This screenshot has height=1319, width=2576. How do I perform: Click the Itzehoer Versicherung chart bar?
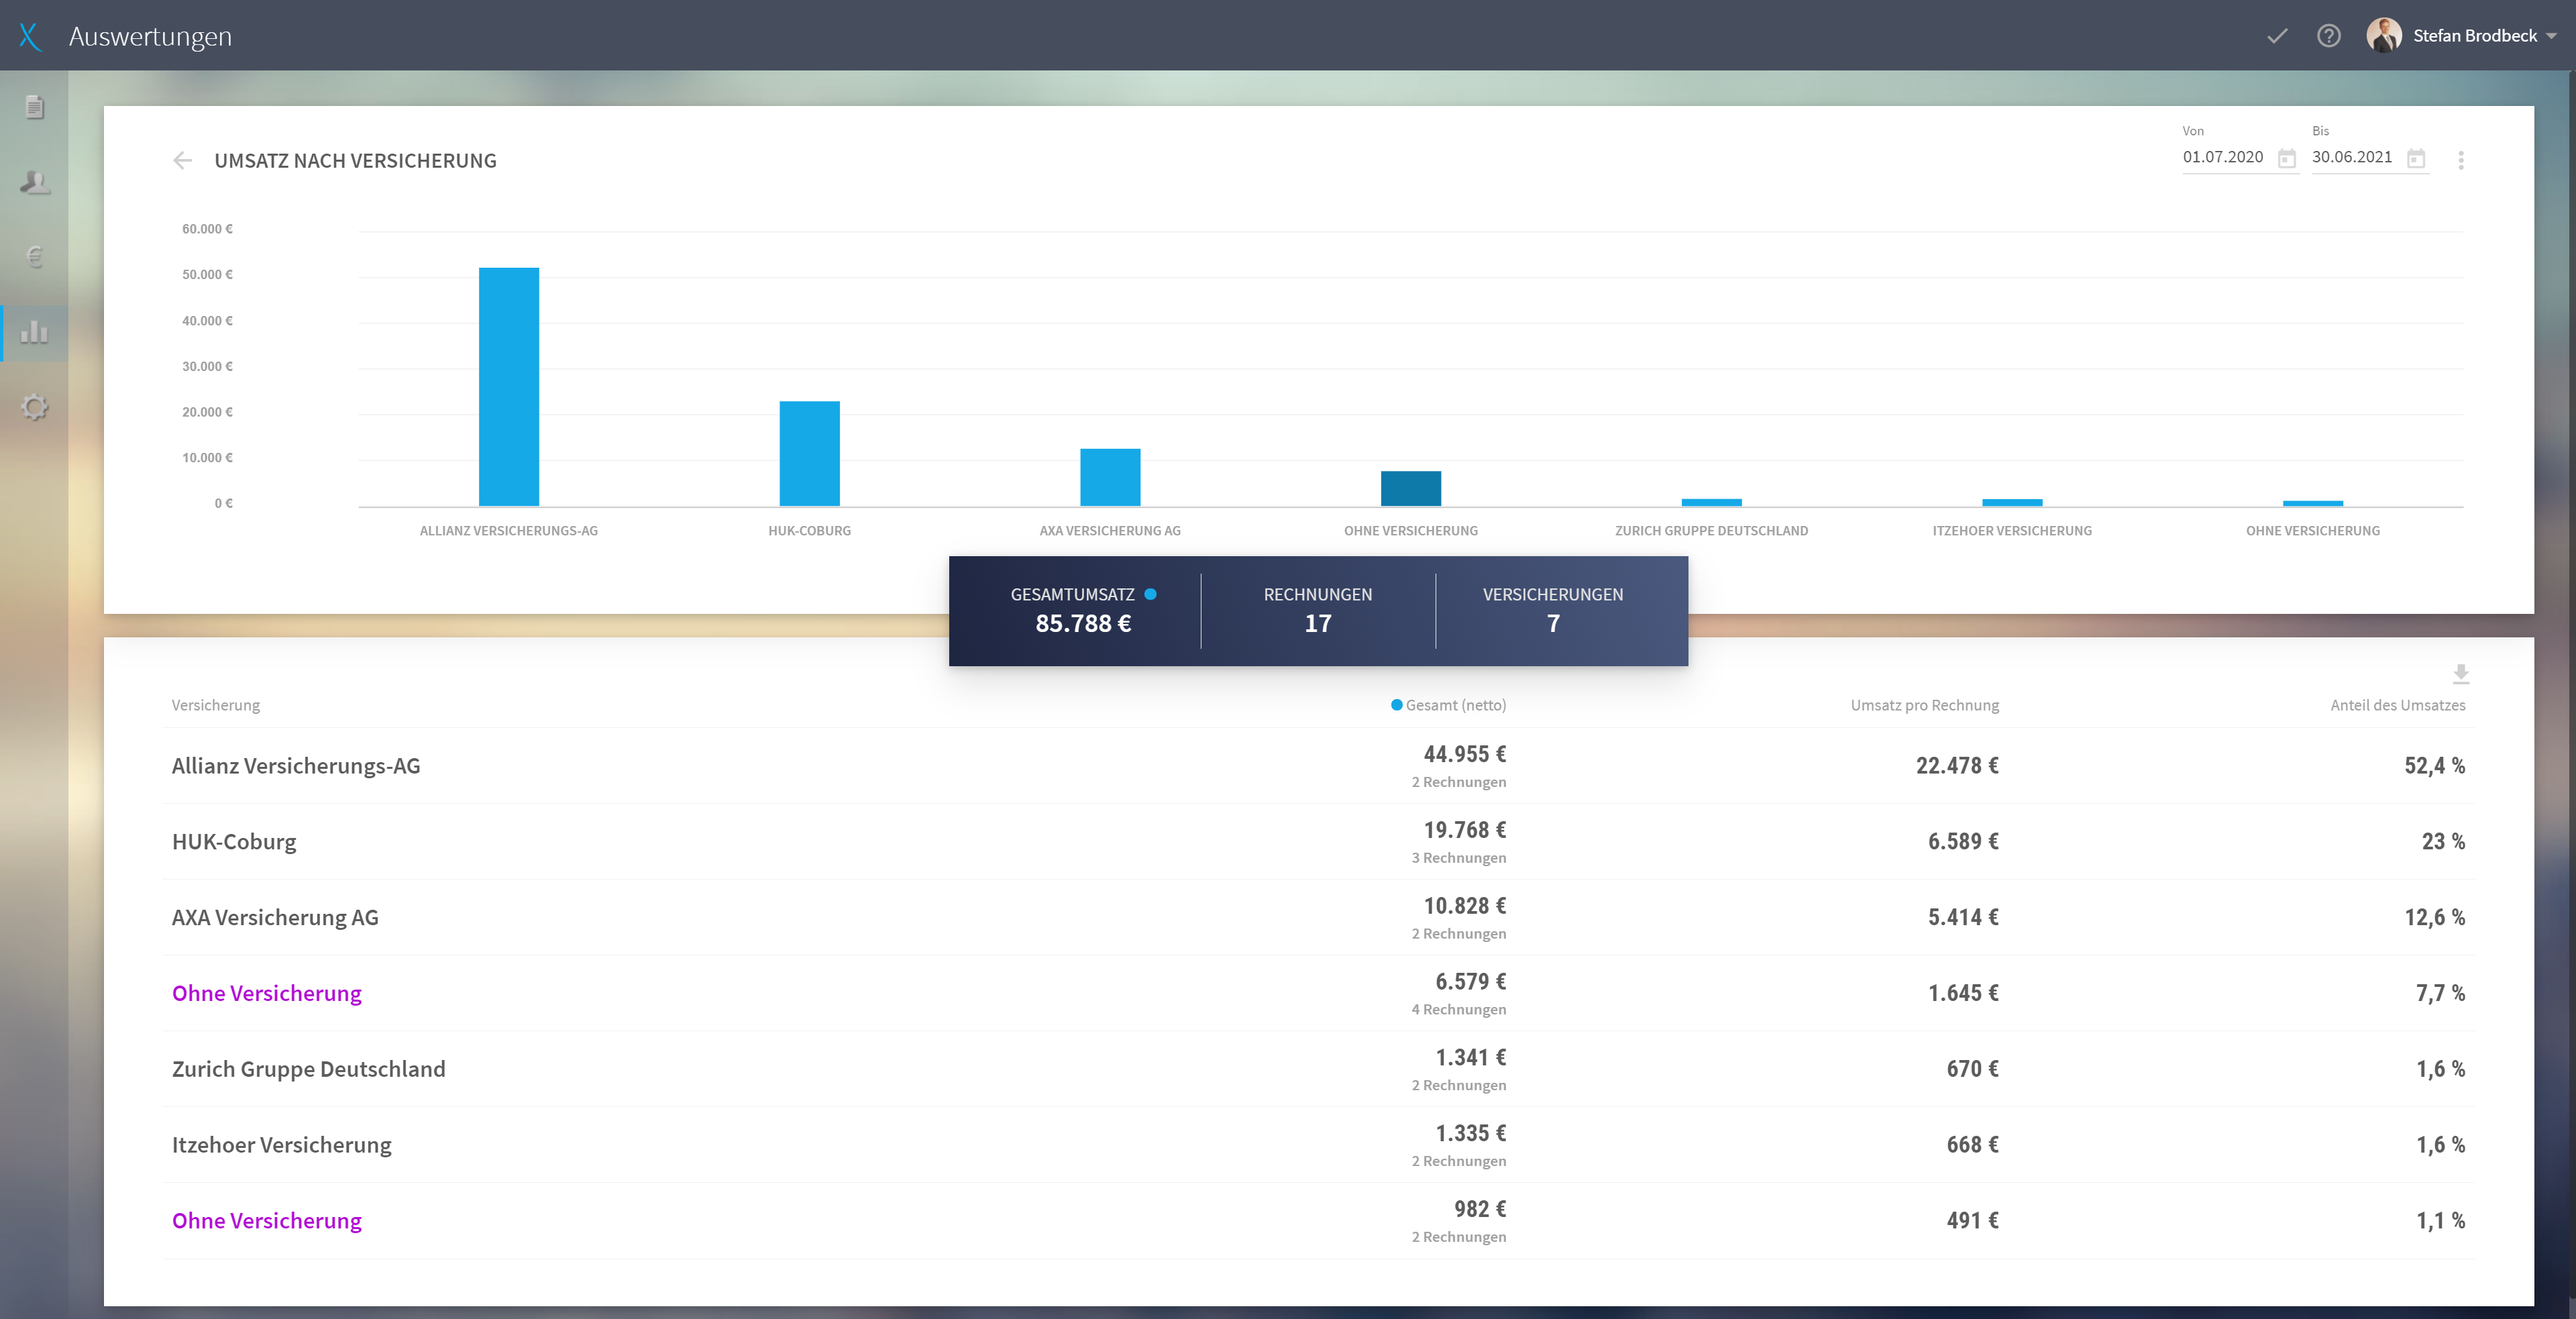pyautogui.click(x=2012, y=502)
